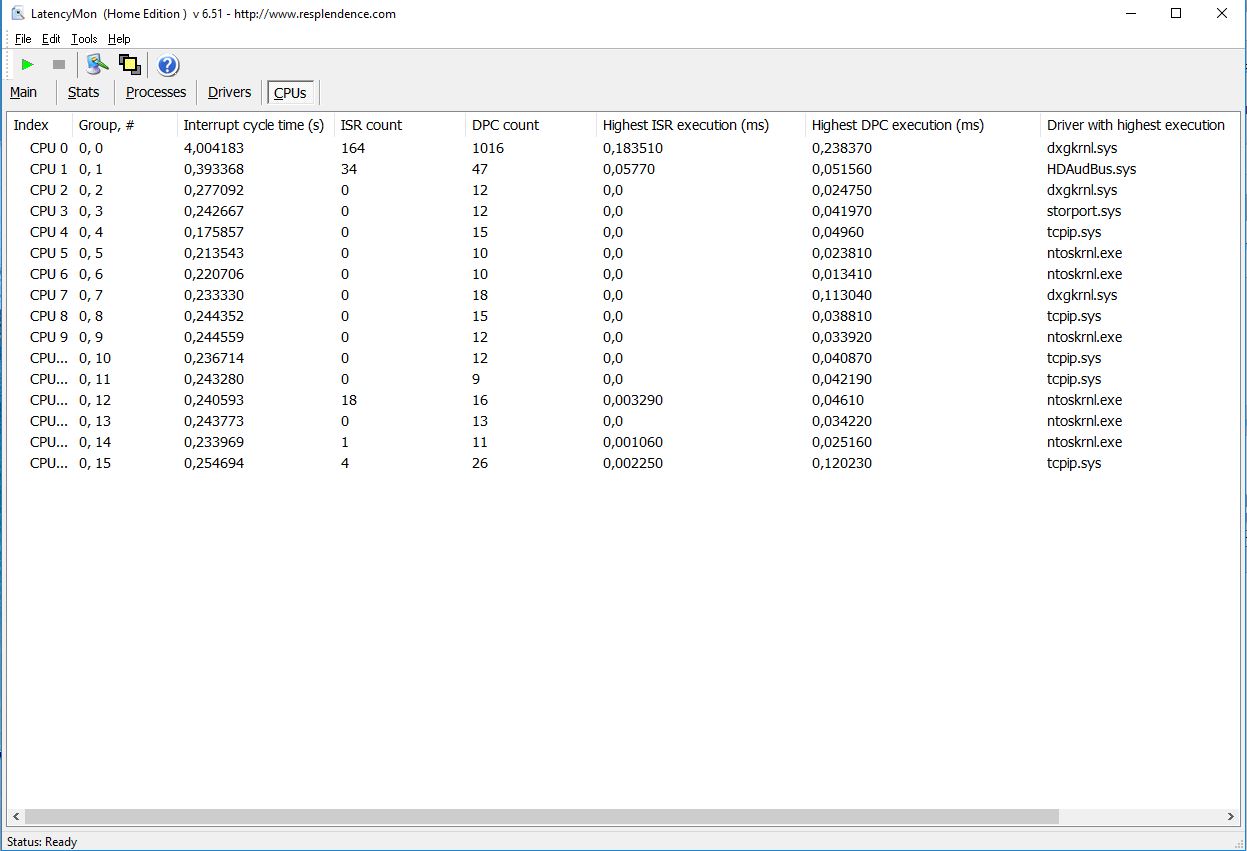Open the File menu

[23, 39]
